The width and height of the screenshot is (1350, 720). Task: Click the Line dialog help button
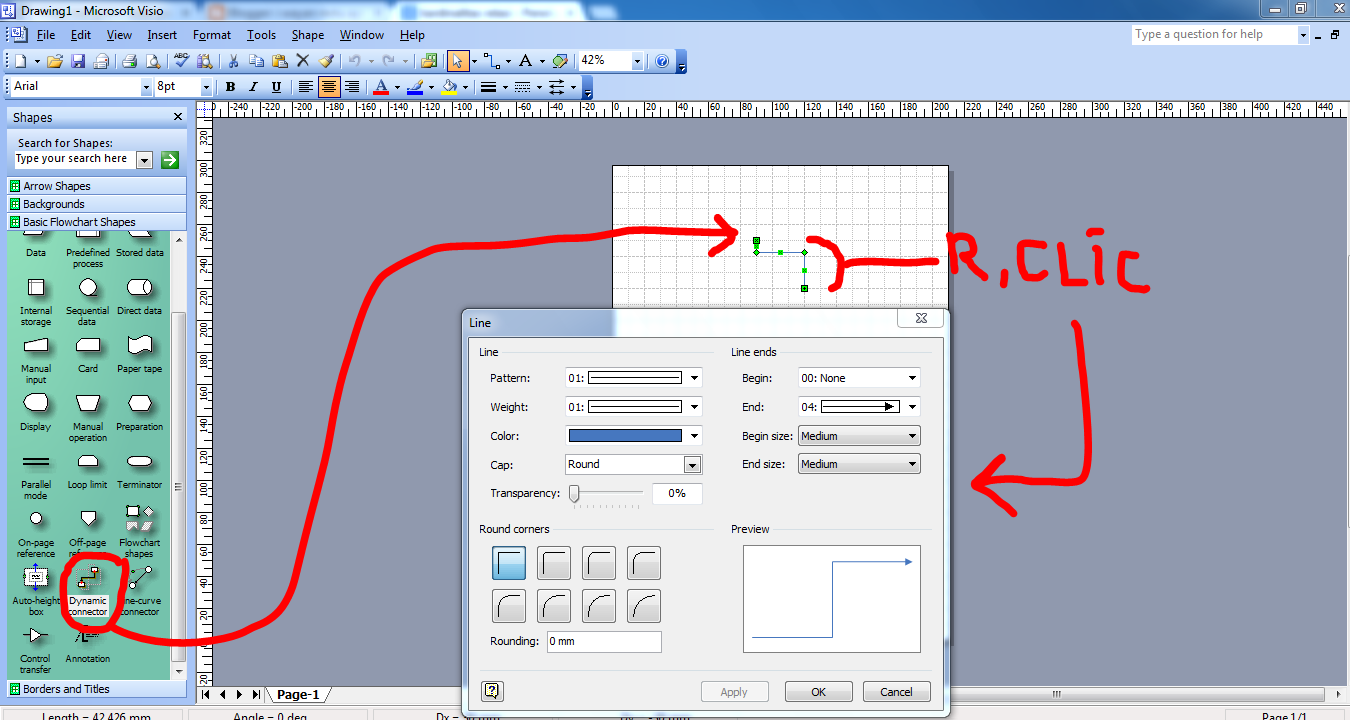click(492, 691)
